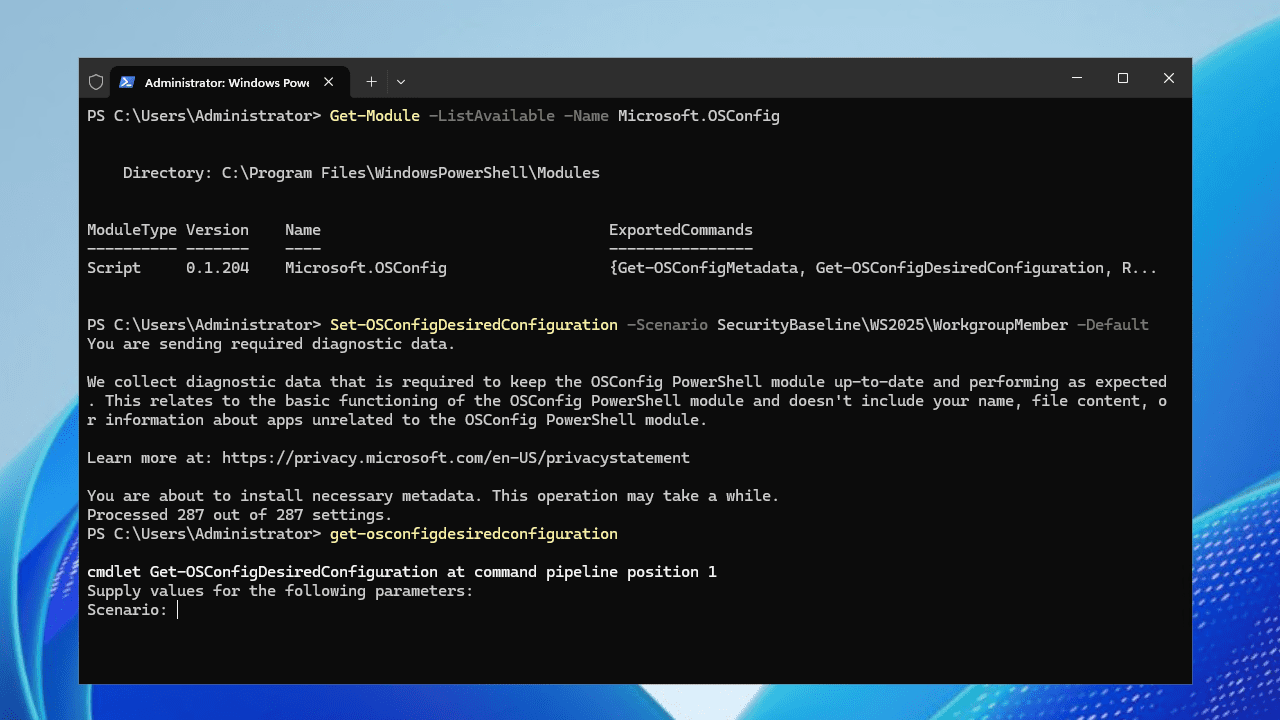Maximize the terminal window
The image size is (1280, 720).
(x=1123, y=78)
